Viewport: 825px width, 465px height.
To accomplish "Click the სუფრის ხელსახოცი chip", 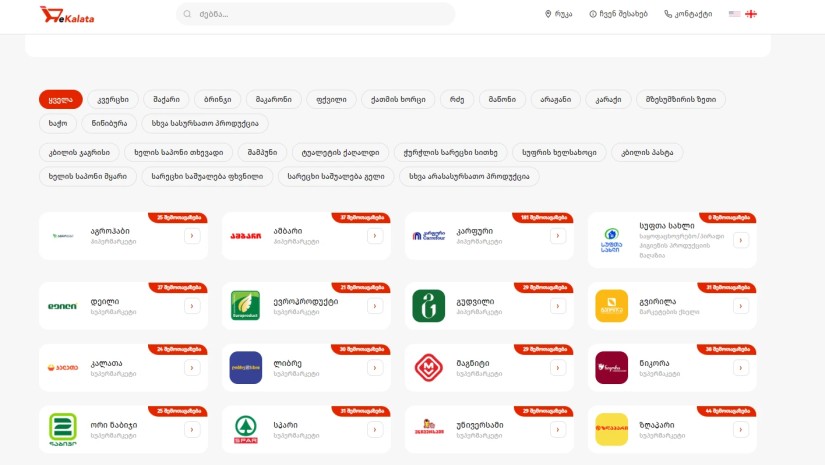I will pyautogui.click(x=559, y=153).
